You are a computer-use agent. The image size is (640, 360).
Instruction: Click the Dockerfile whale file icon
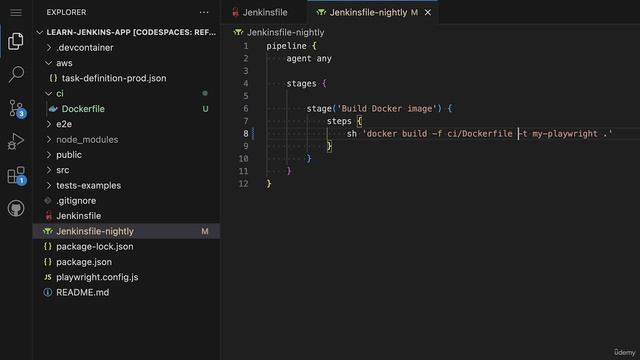[x=53, y=109]
